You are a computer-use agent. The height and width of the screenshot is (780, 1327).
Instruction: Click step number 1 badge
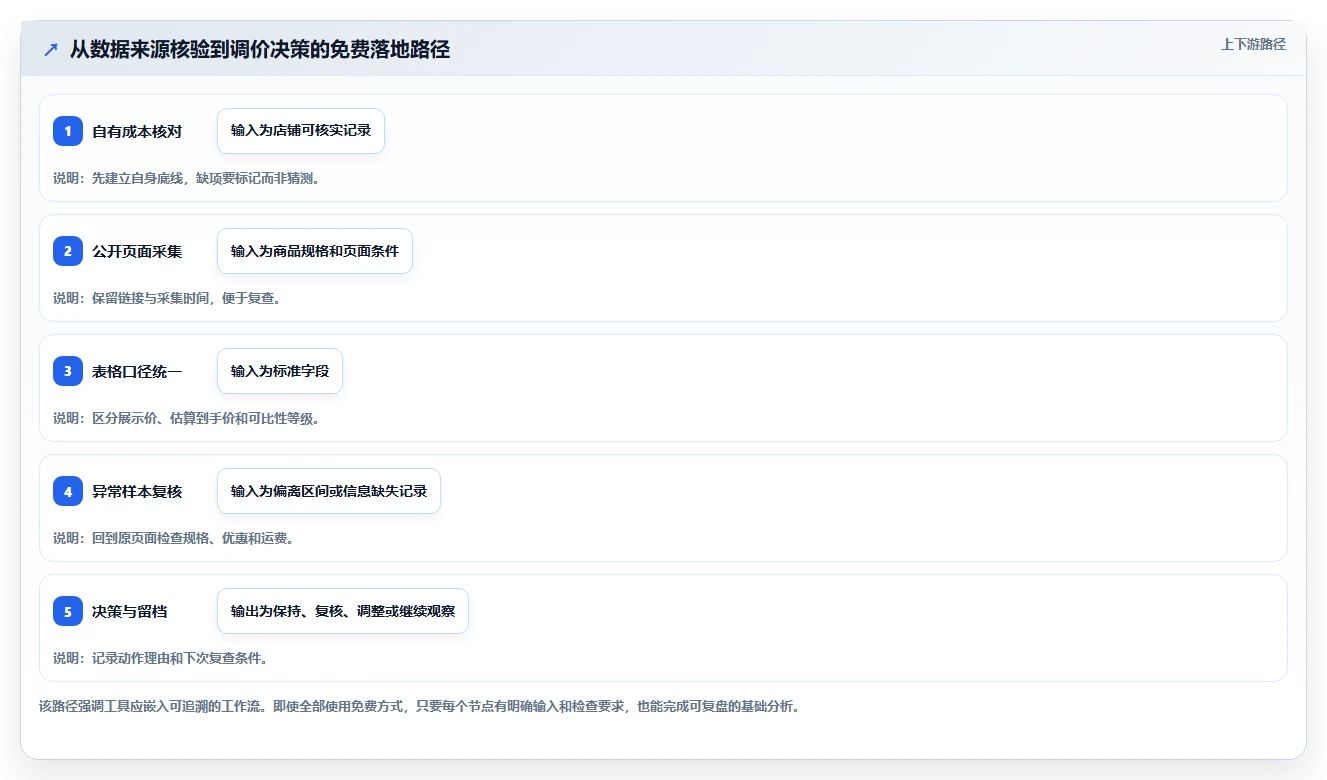[68, 131]
